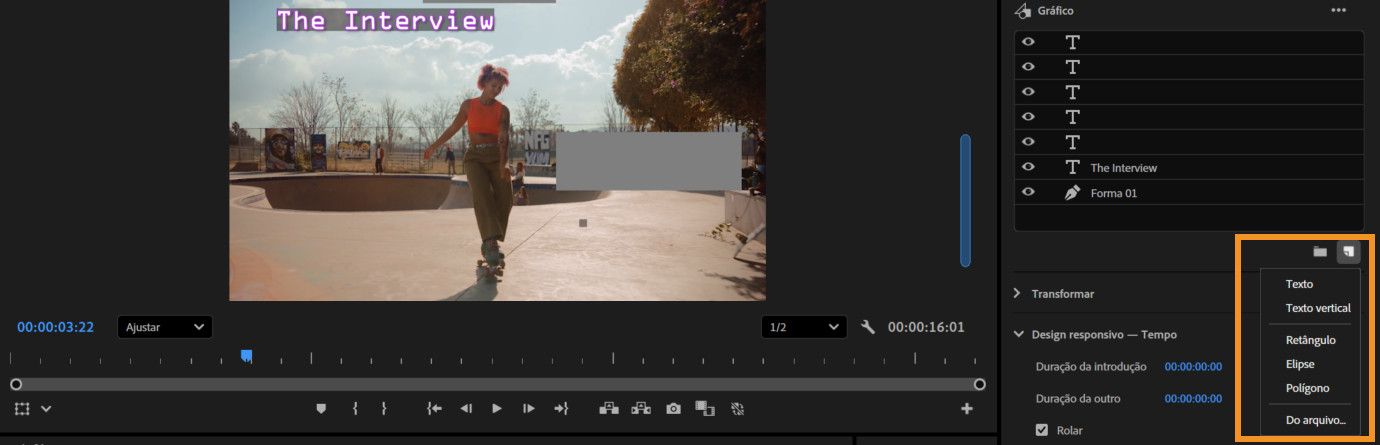Click the T icon of The Interview layer
The image size is (1380, 445).
point(1072,167)
